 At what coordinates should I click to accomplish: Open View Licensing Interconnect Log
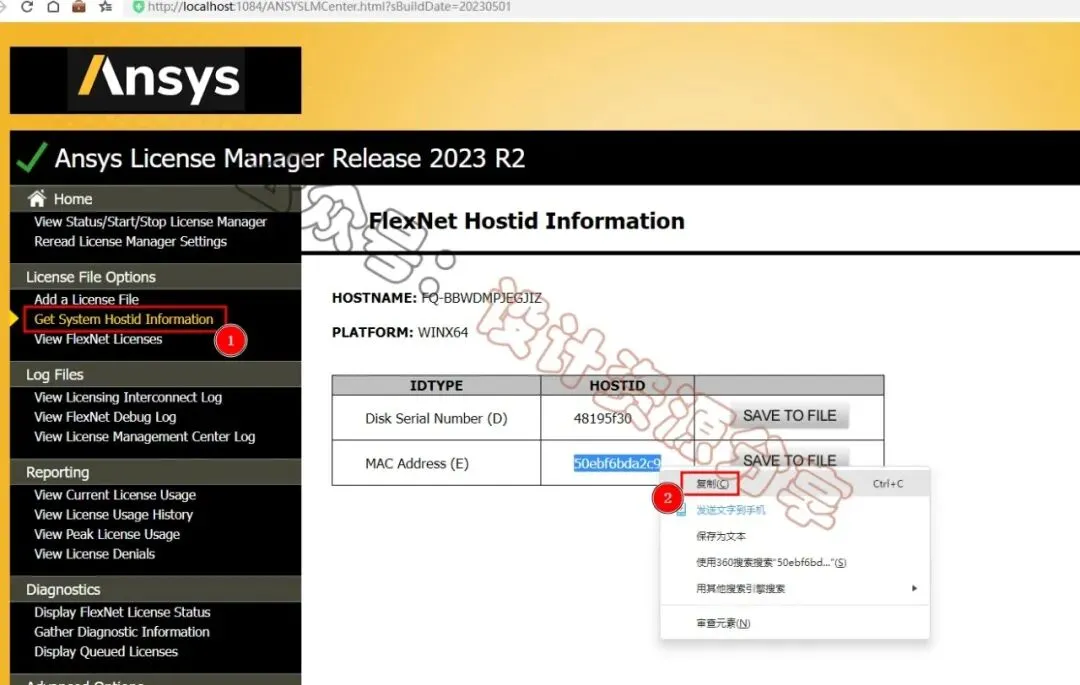pyautogui.click(x=127, y=397)
